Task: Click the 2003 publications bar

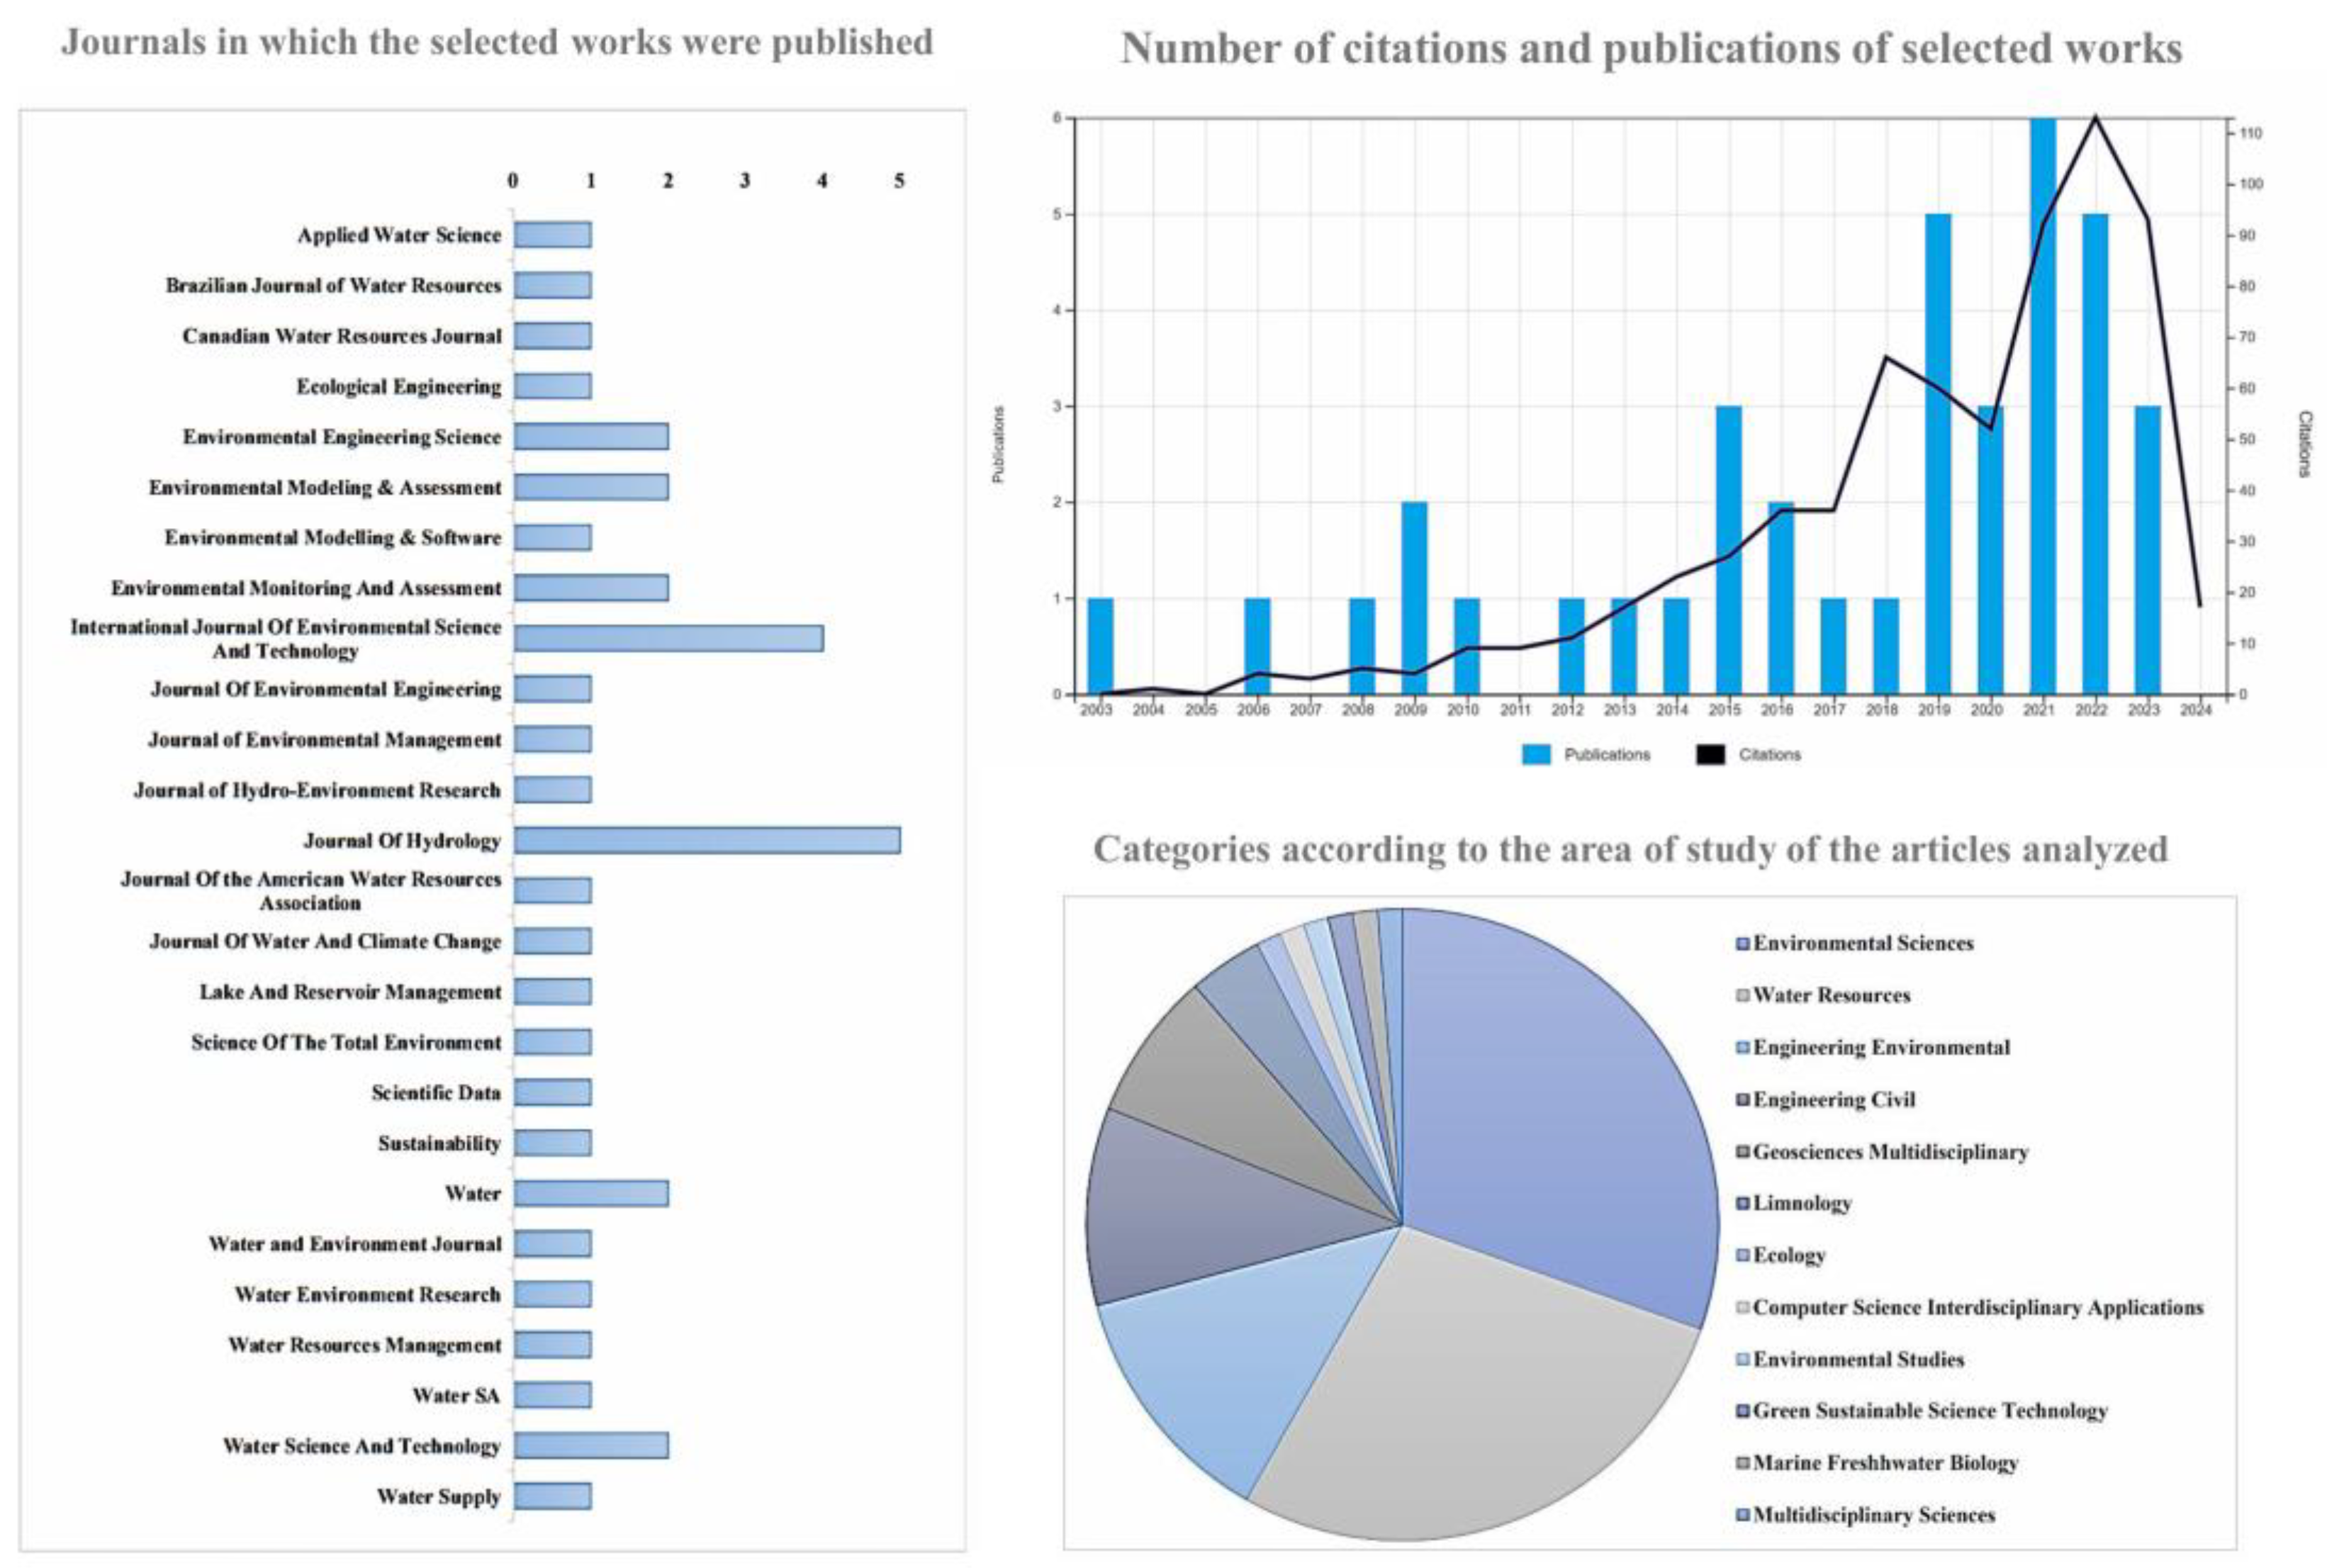Action: pos(1100,646)
